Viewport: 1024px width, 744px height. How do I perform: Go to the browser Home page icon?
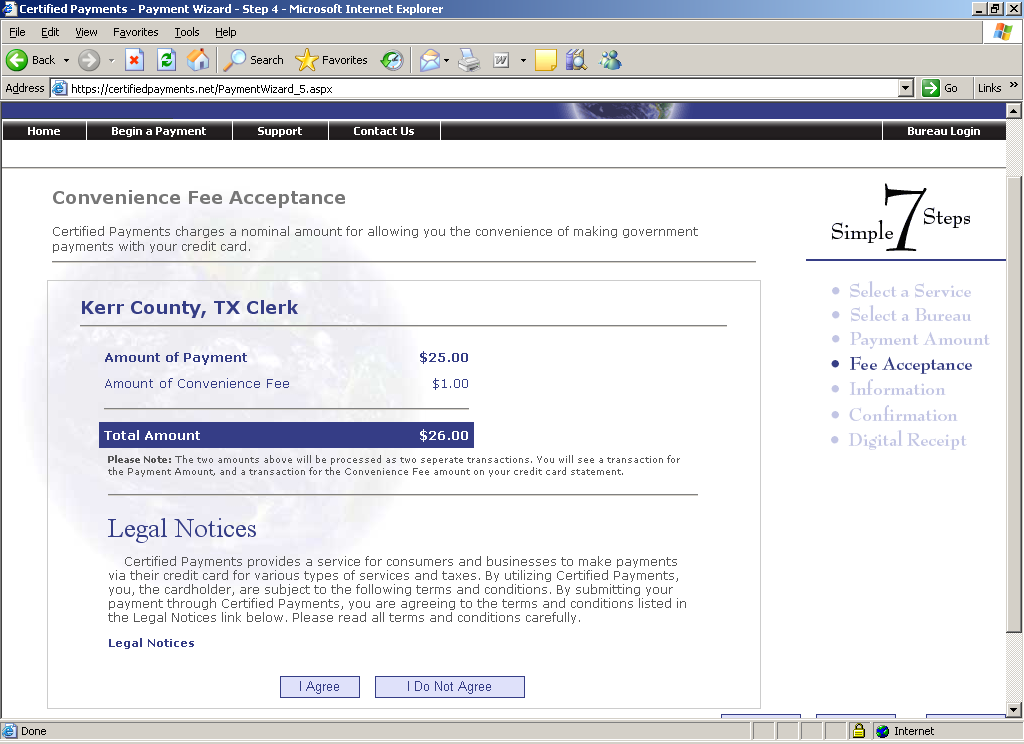pyautogui.click(x=199, y=60)
